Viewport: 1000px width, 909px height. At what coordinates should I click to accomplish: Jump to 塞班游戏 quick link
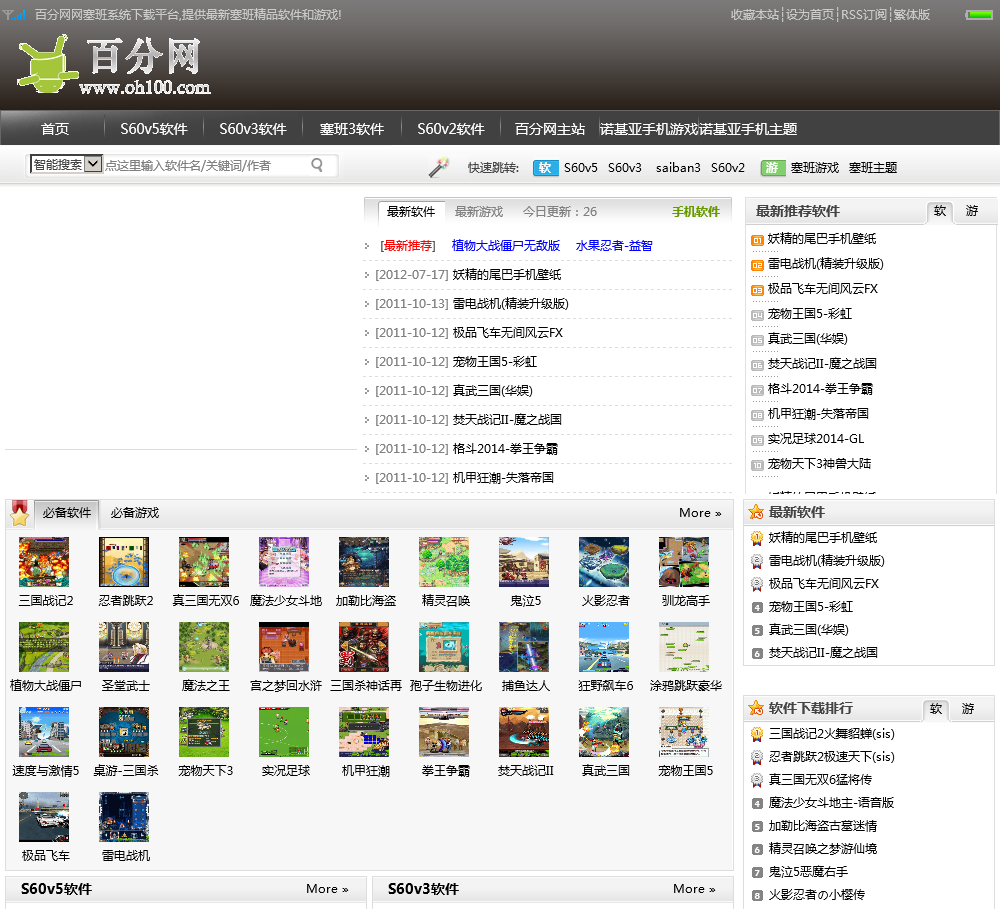(x=814, y=168)
